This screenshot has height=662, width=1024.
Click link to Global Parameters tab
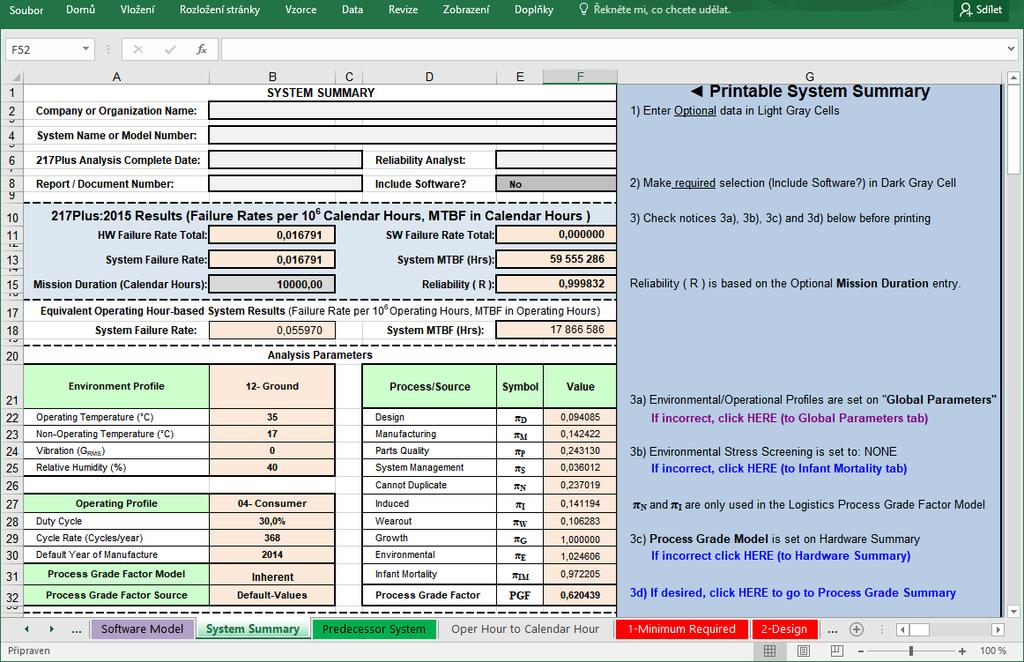click(789, 418)
